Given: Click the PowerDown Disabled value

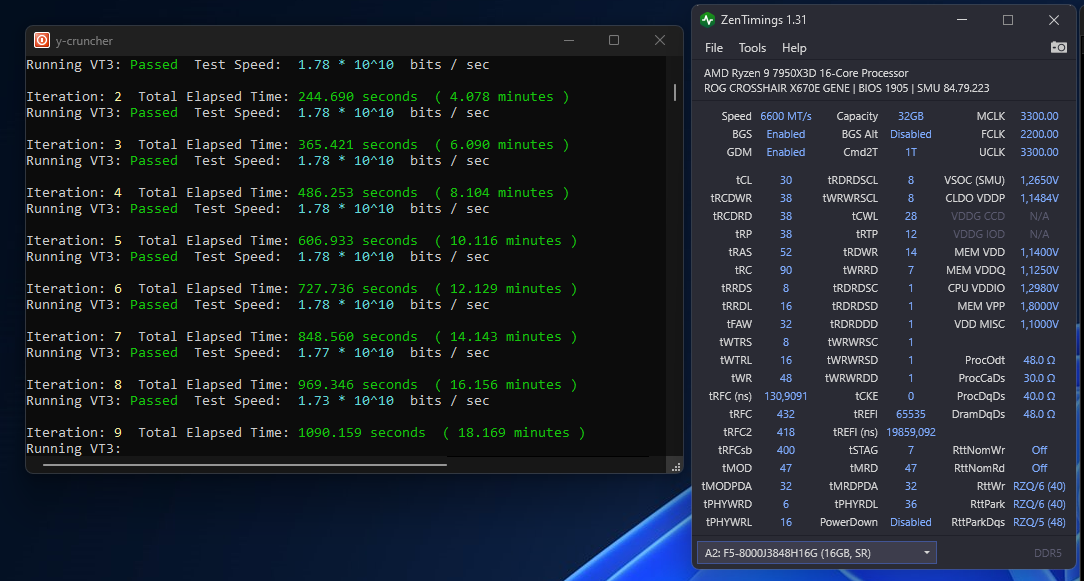Looking at the screenshot, I should (910, 522).
